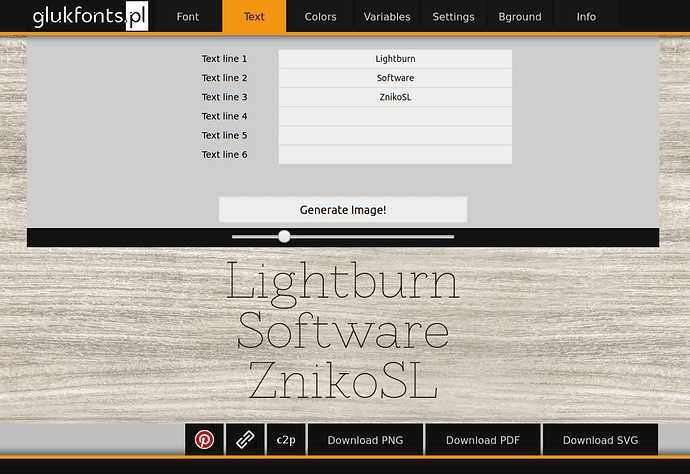
Task: Click the 'Text line 4' label
Action: click(224, 116)
